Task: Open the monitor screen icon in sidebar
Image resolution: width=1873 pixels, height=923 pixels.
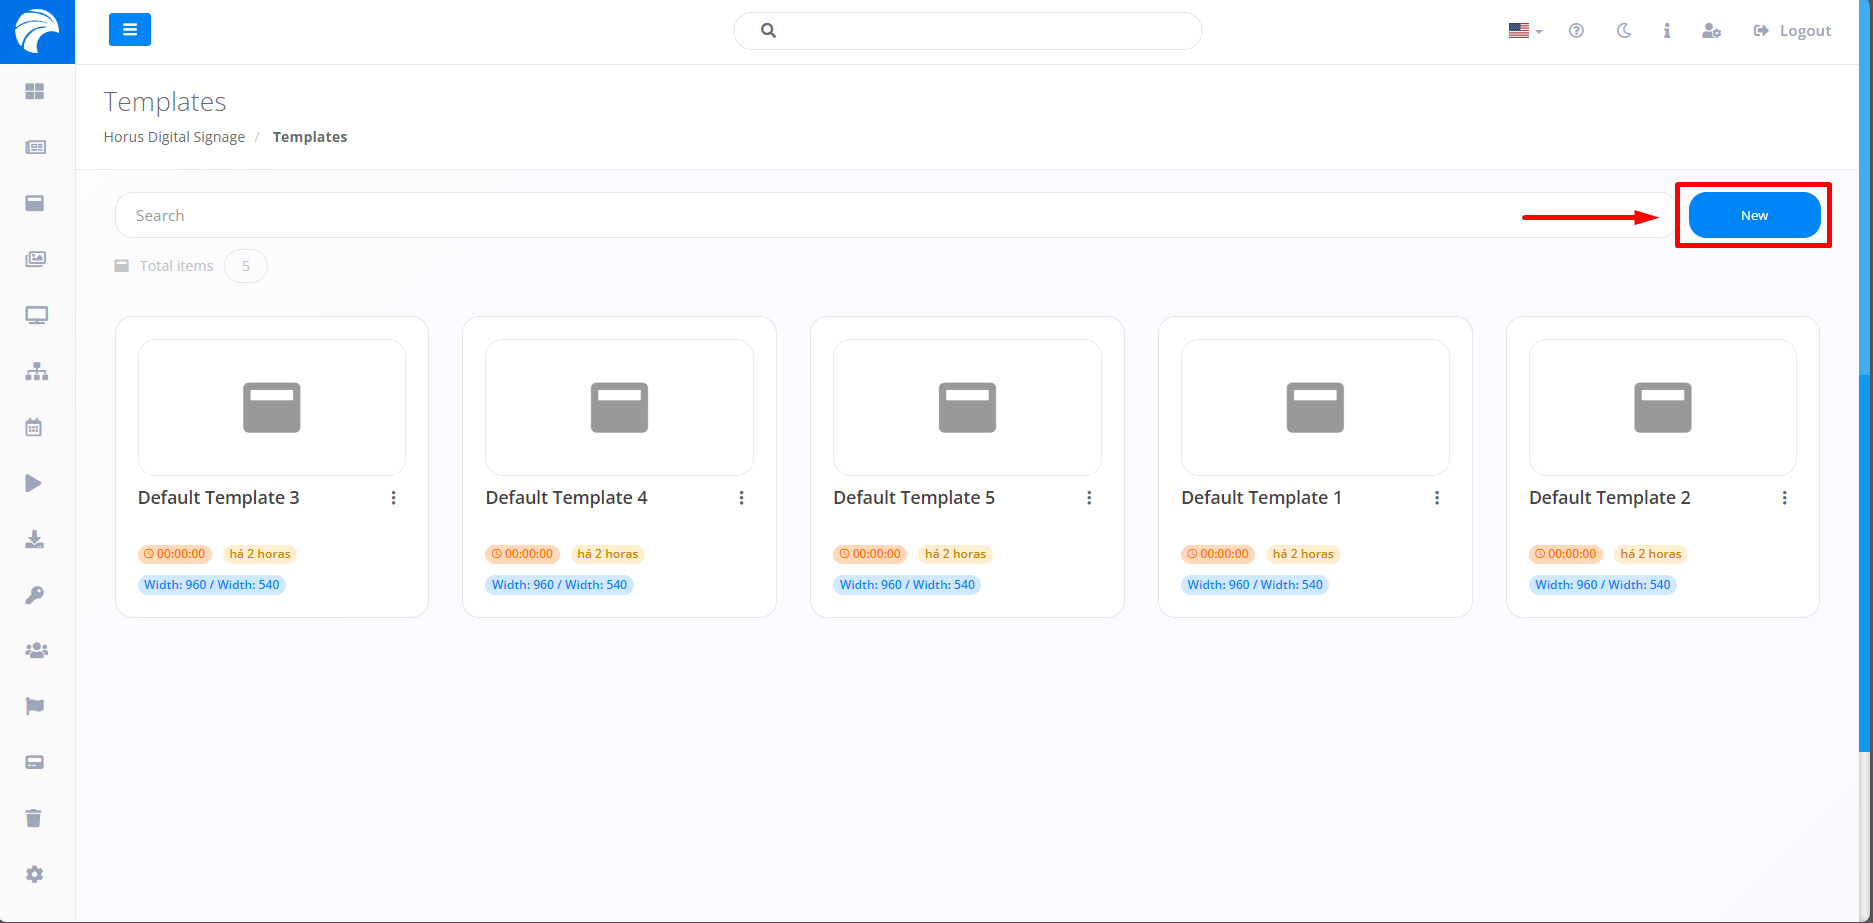Action: click(x=36, y=316)
